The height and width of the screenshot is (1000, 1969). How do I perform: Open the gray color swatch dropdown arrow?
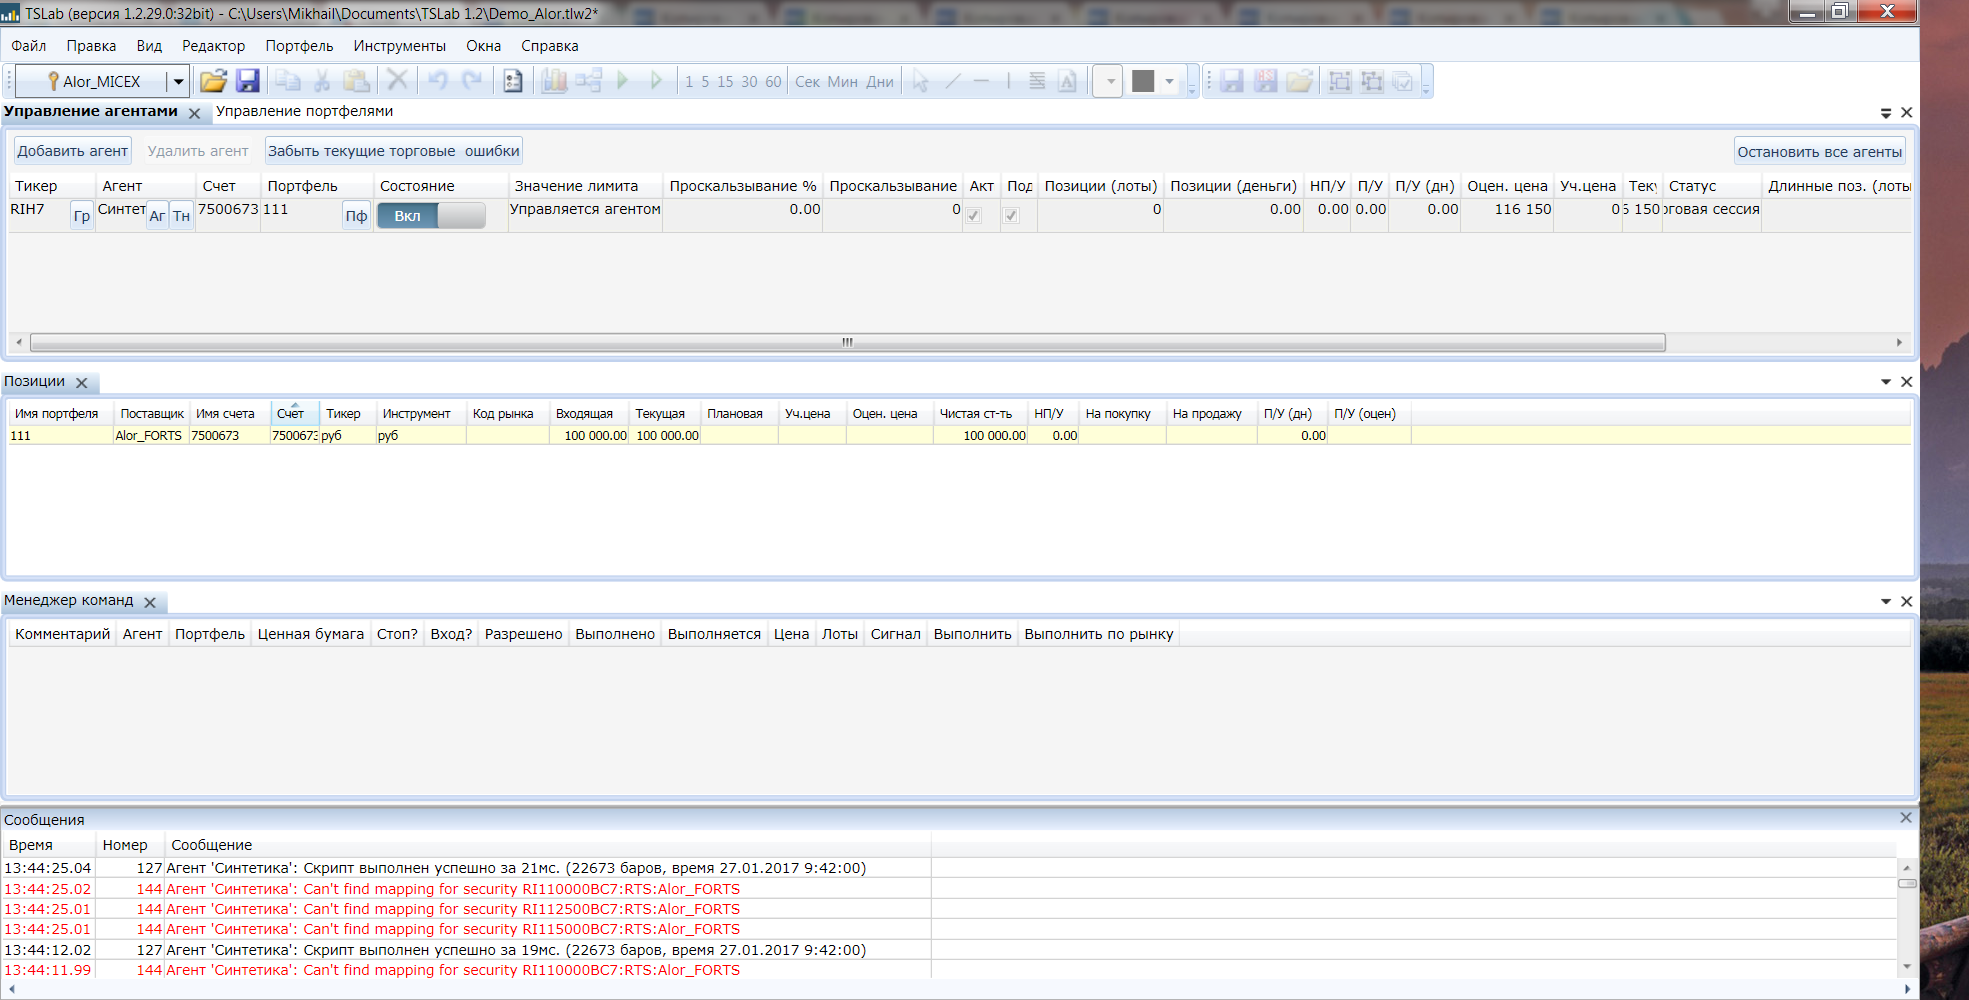[x=1169, y=81]
